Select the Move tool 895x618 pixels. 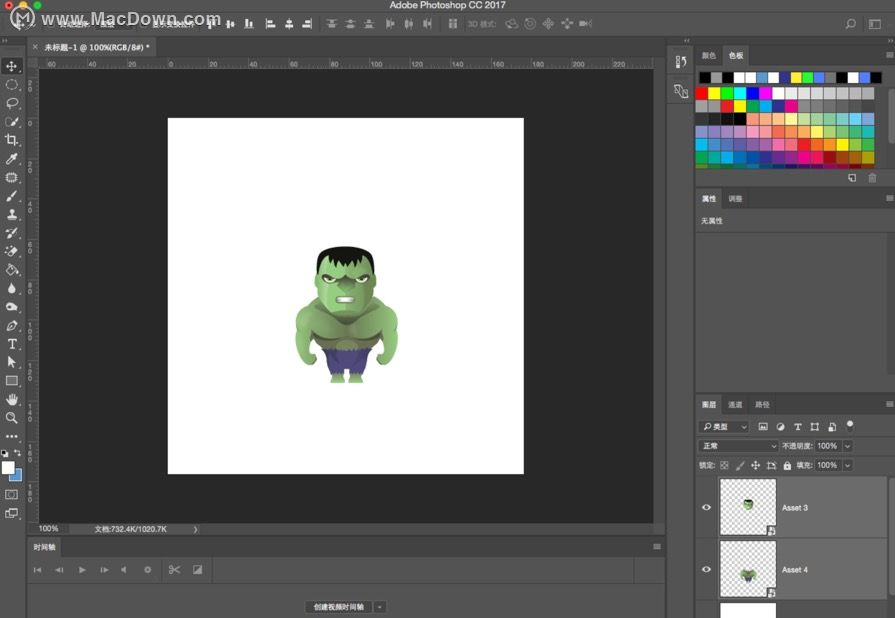tap(11, 66)
